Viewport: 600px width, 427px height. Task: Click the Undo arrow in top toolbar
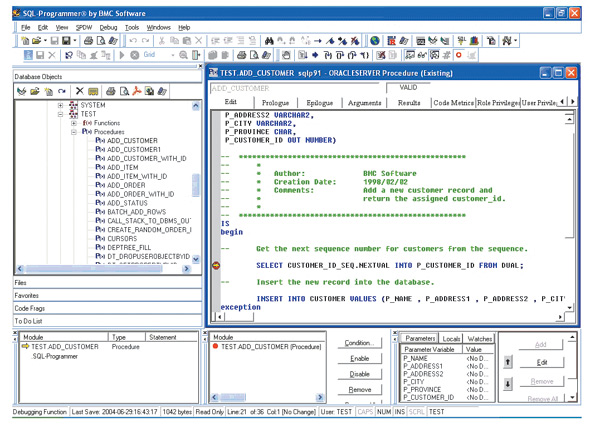point(133,41)
